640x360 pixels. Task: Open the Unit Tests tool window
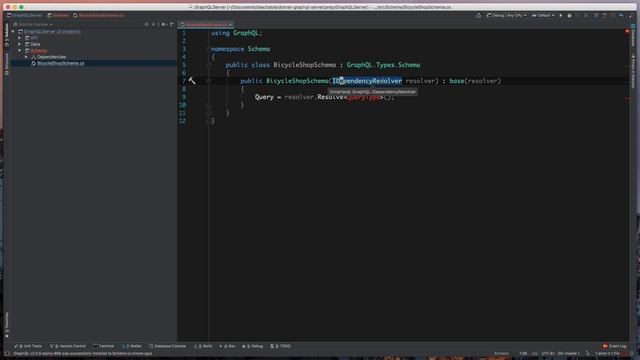[28, 346]
